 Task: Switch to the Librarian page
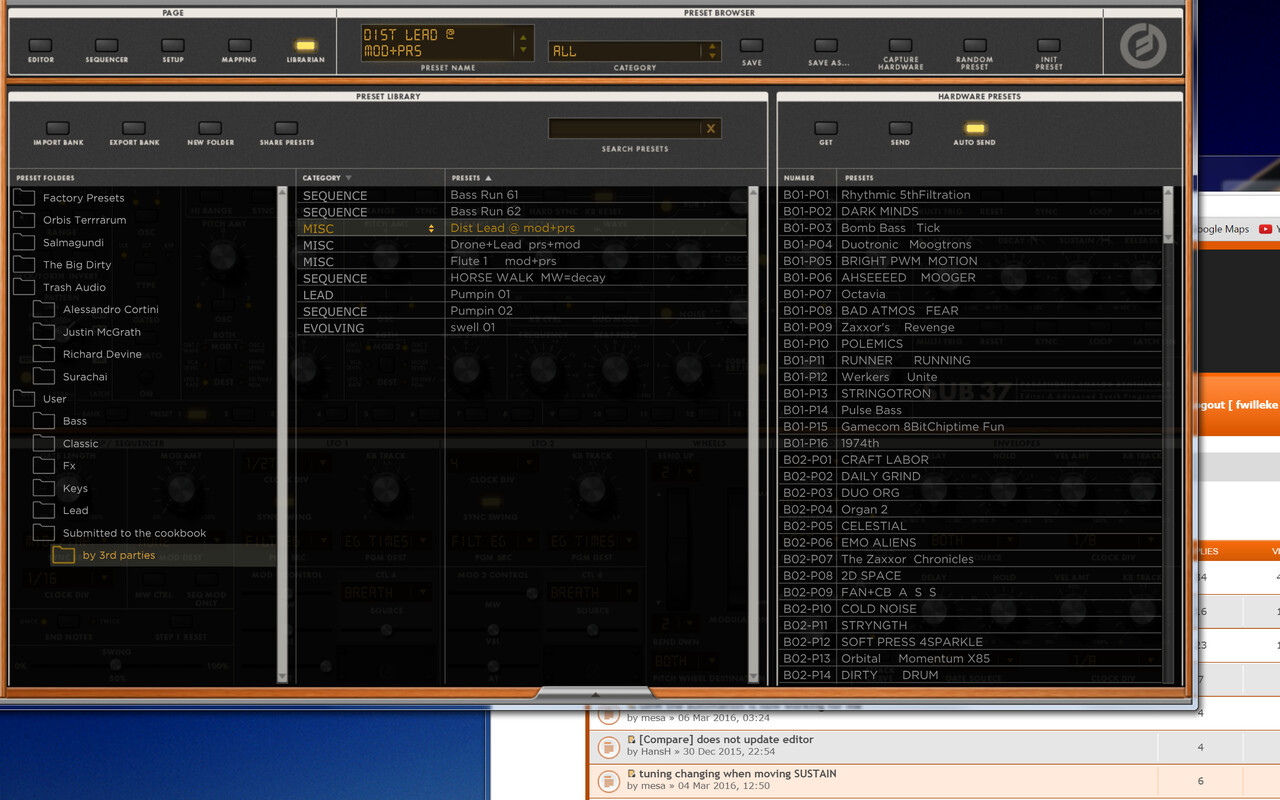(x=305, y=46)
